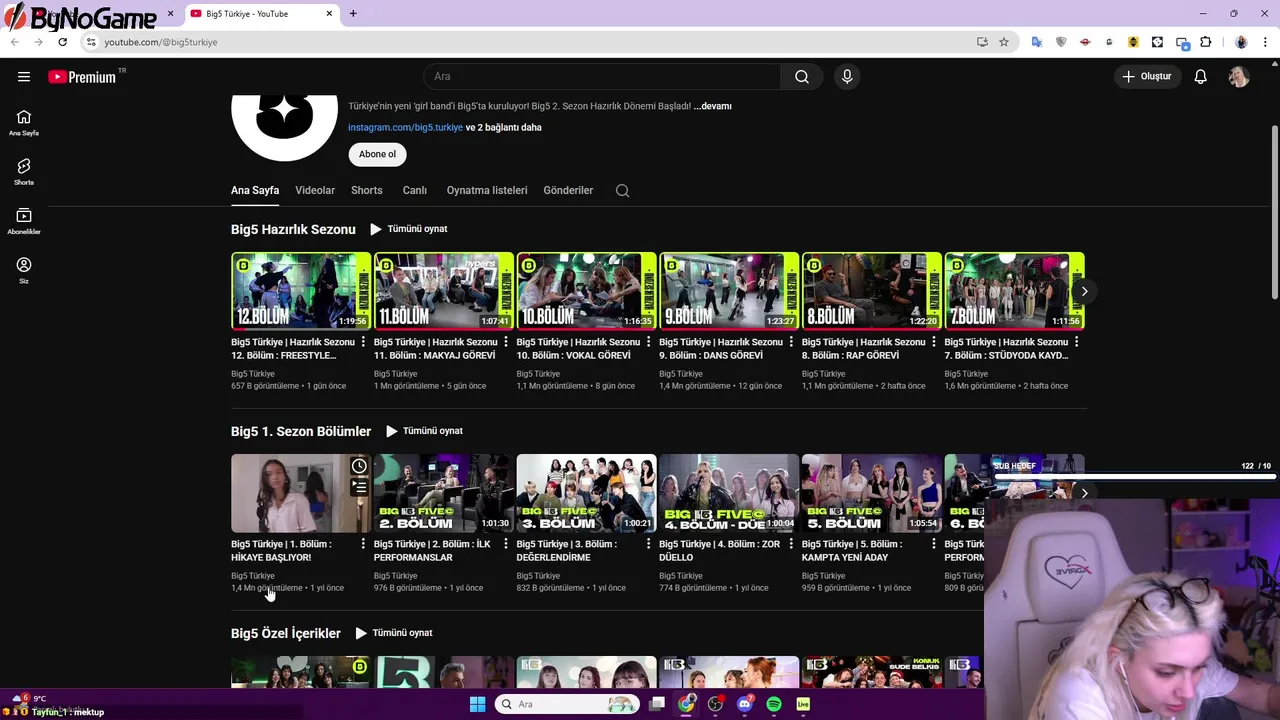Image resolution: width=1280 pixels, height=720 pixels.
Task: Open the Windows Start menu
Action: (x=477, y=704)
